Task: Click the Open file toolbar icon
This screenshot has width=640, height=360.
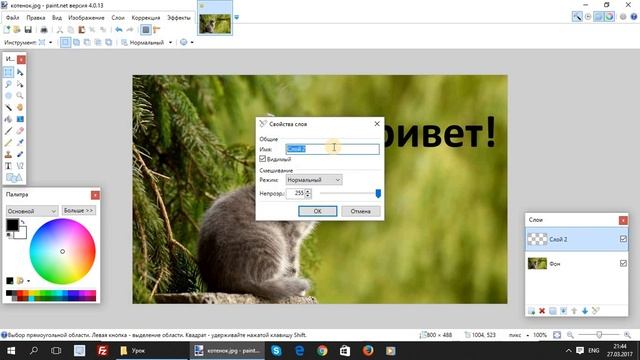Action: coord(17,30)
